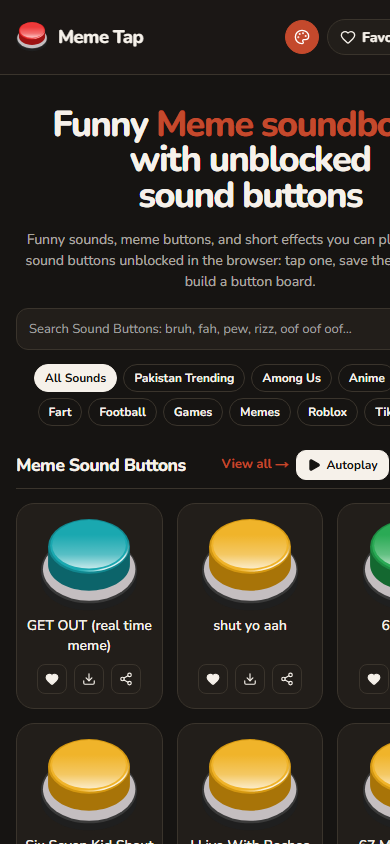
Task: Focus the Search Sound Buttons field
Action: click(x=203, y=329)
